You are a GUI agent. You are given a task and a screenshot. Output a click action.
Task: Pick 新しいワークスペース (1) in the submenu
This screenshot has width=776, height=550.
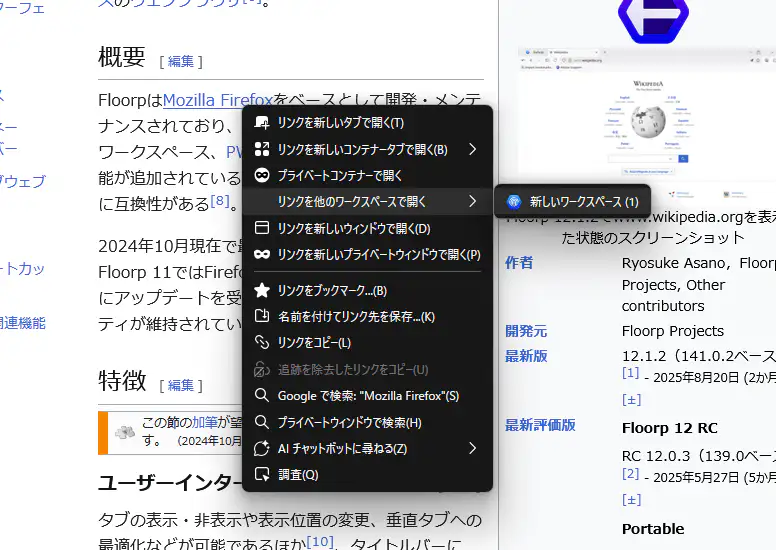[572, 201]
